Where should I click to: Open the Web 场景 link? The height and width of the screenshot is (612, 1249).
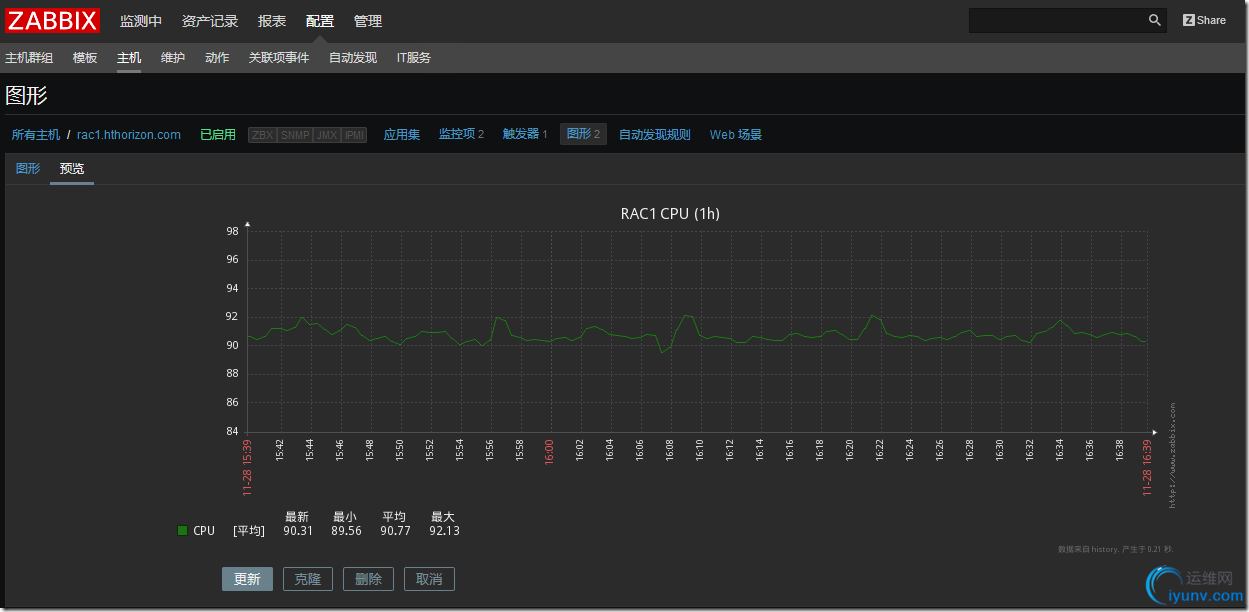click(x=736, y=135)
